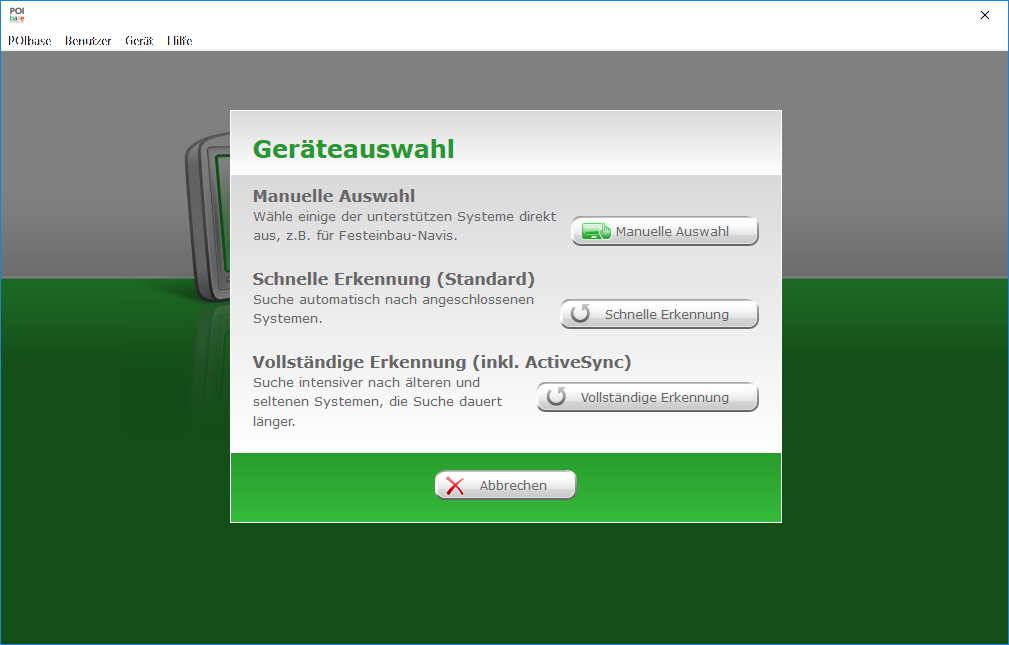
Task: Click the Festeinbau-Navis description text
Action: tap(403, 226)
